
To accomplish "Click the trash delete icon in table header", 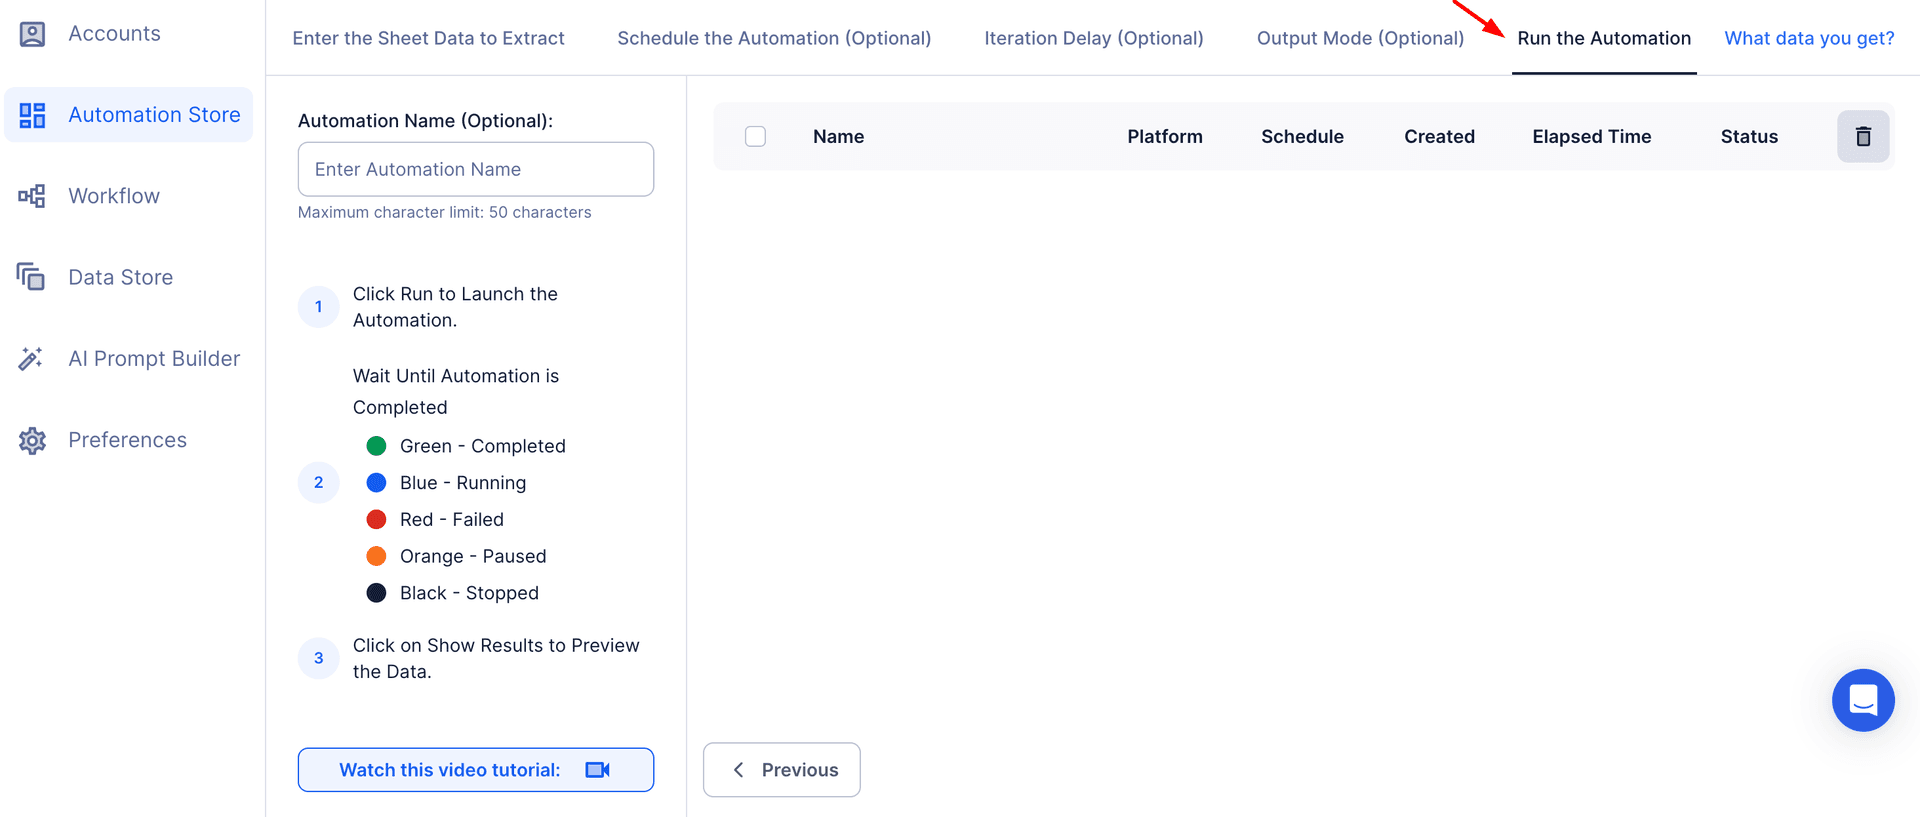I will tap(1862, 137).
